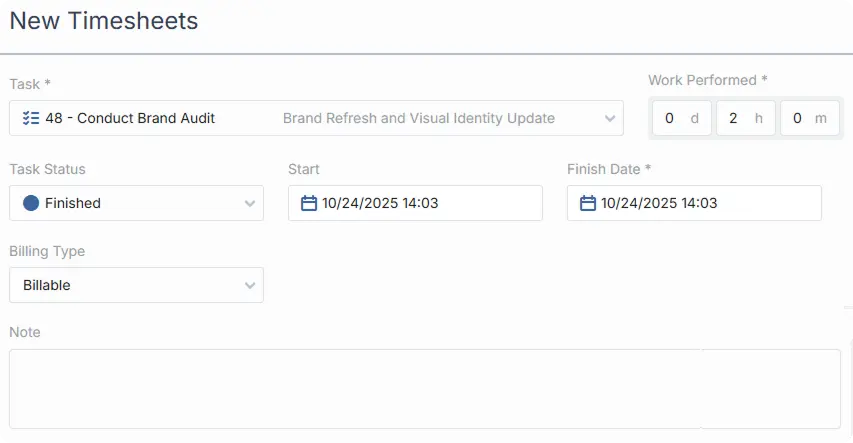Click the 'Note' field label
The width and height of the screenshot is (853, 443).
[x=25, y=332]
